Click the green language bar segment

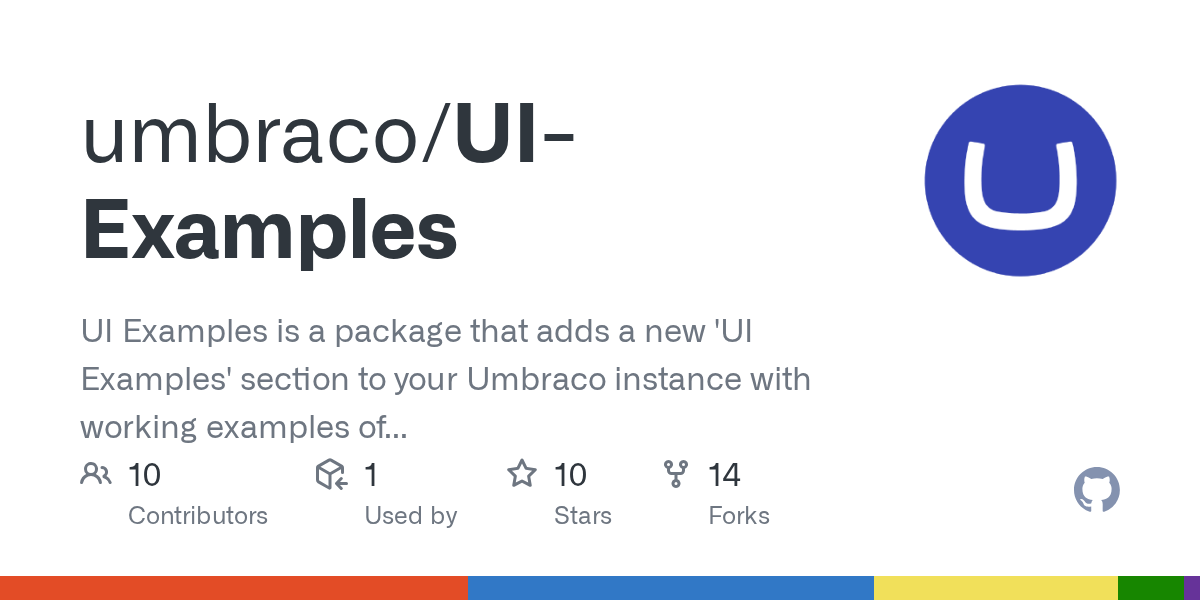point(1150,588)
